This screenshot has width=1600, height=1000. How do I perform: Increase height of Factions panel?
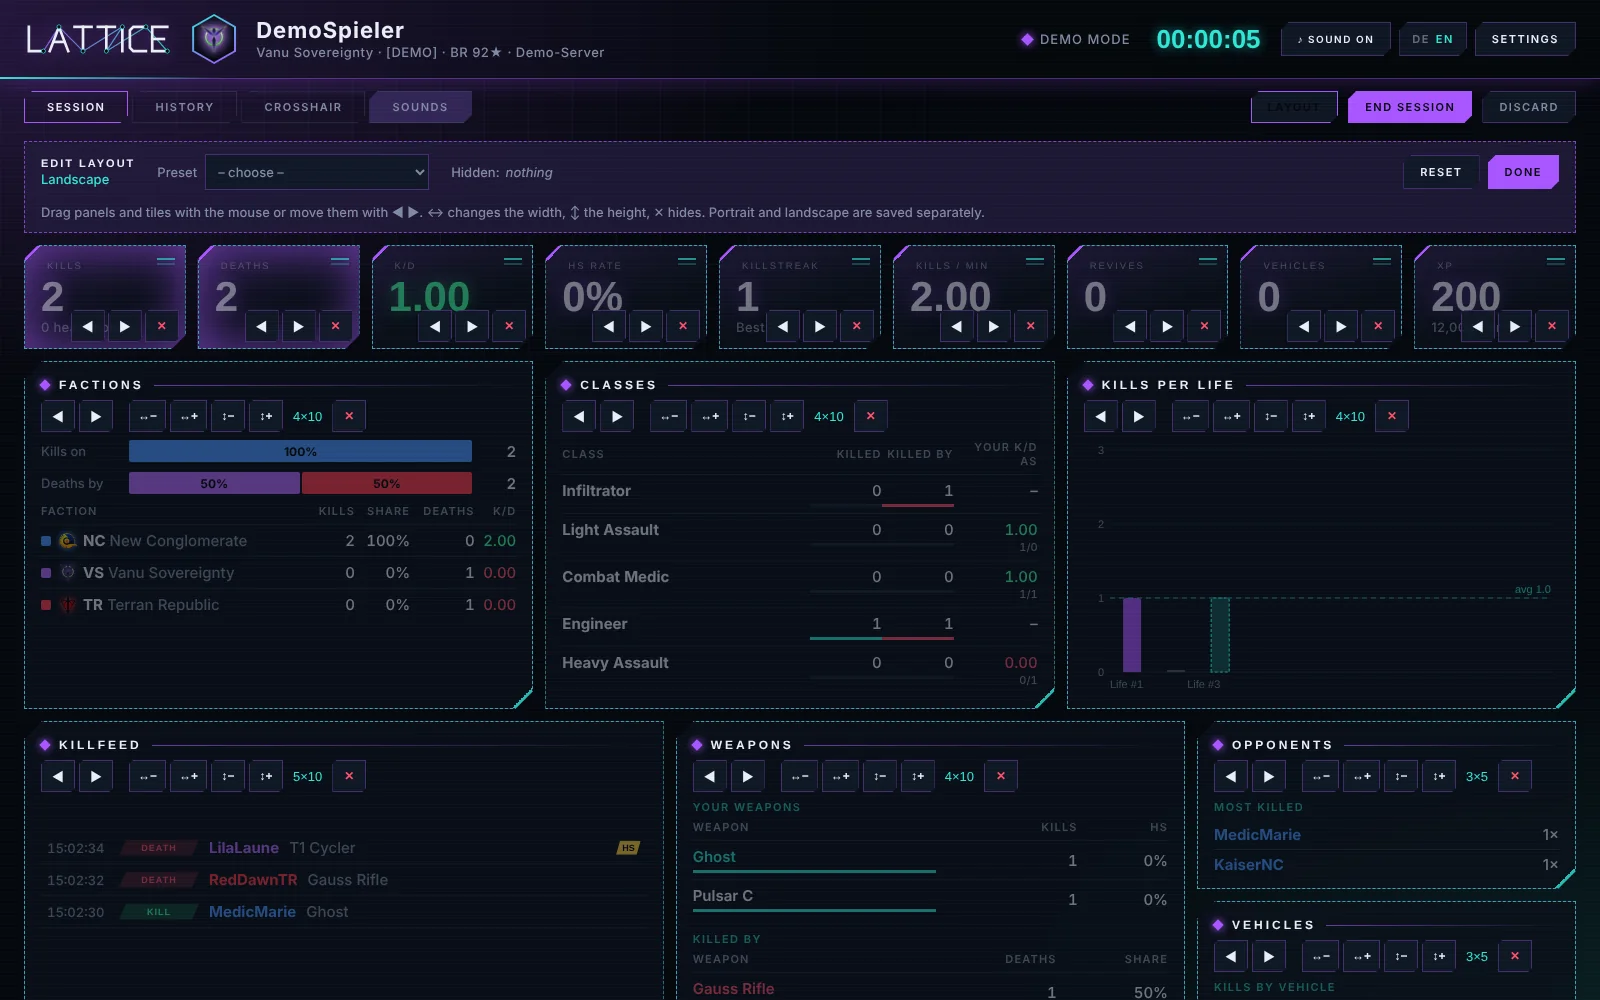(266, 416)
